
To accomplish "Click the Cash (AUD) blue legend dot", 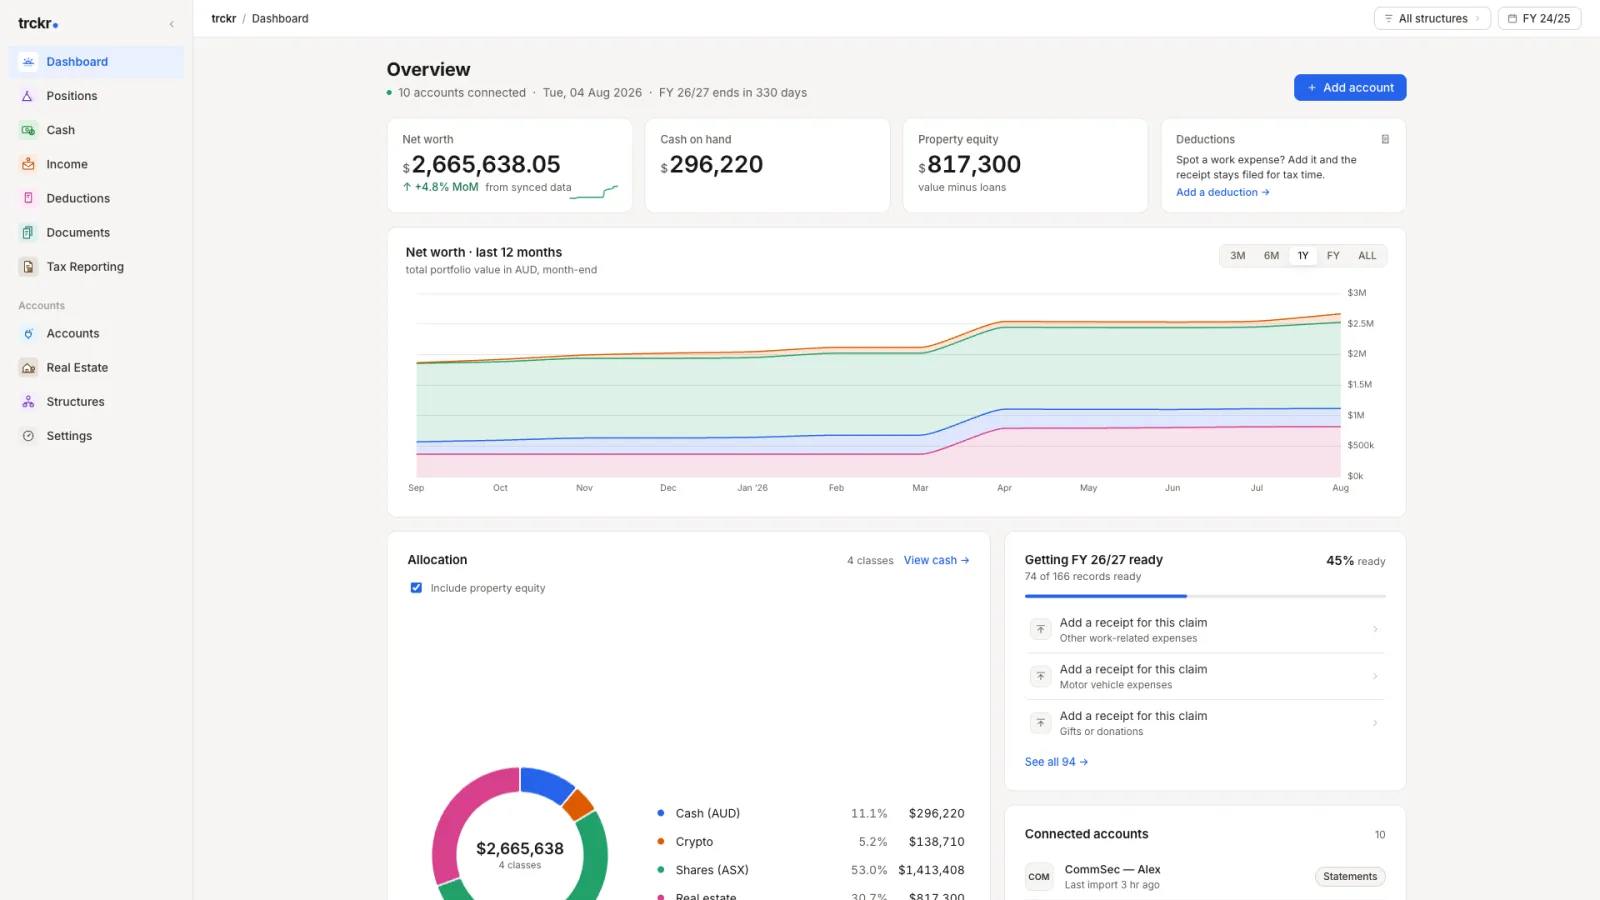I will (661, 813).
